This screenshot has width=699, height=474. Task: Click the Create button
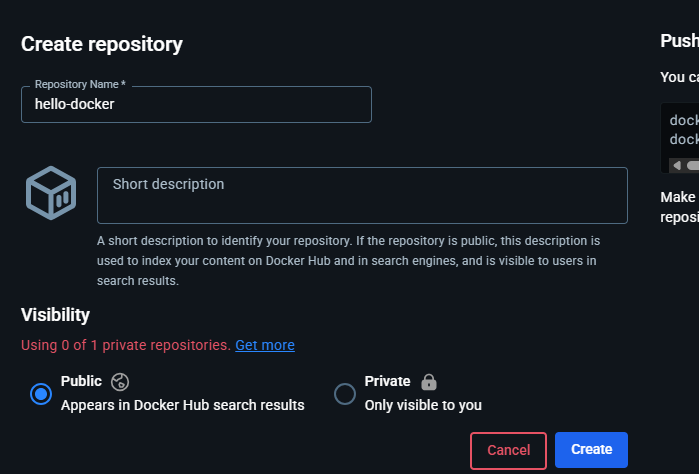tap(591, 449)
